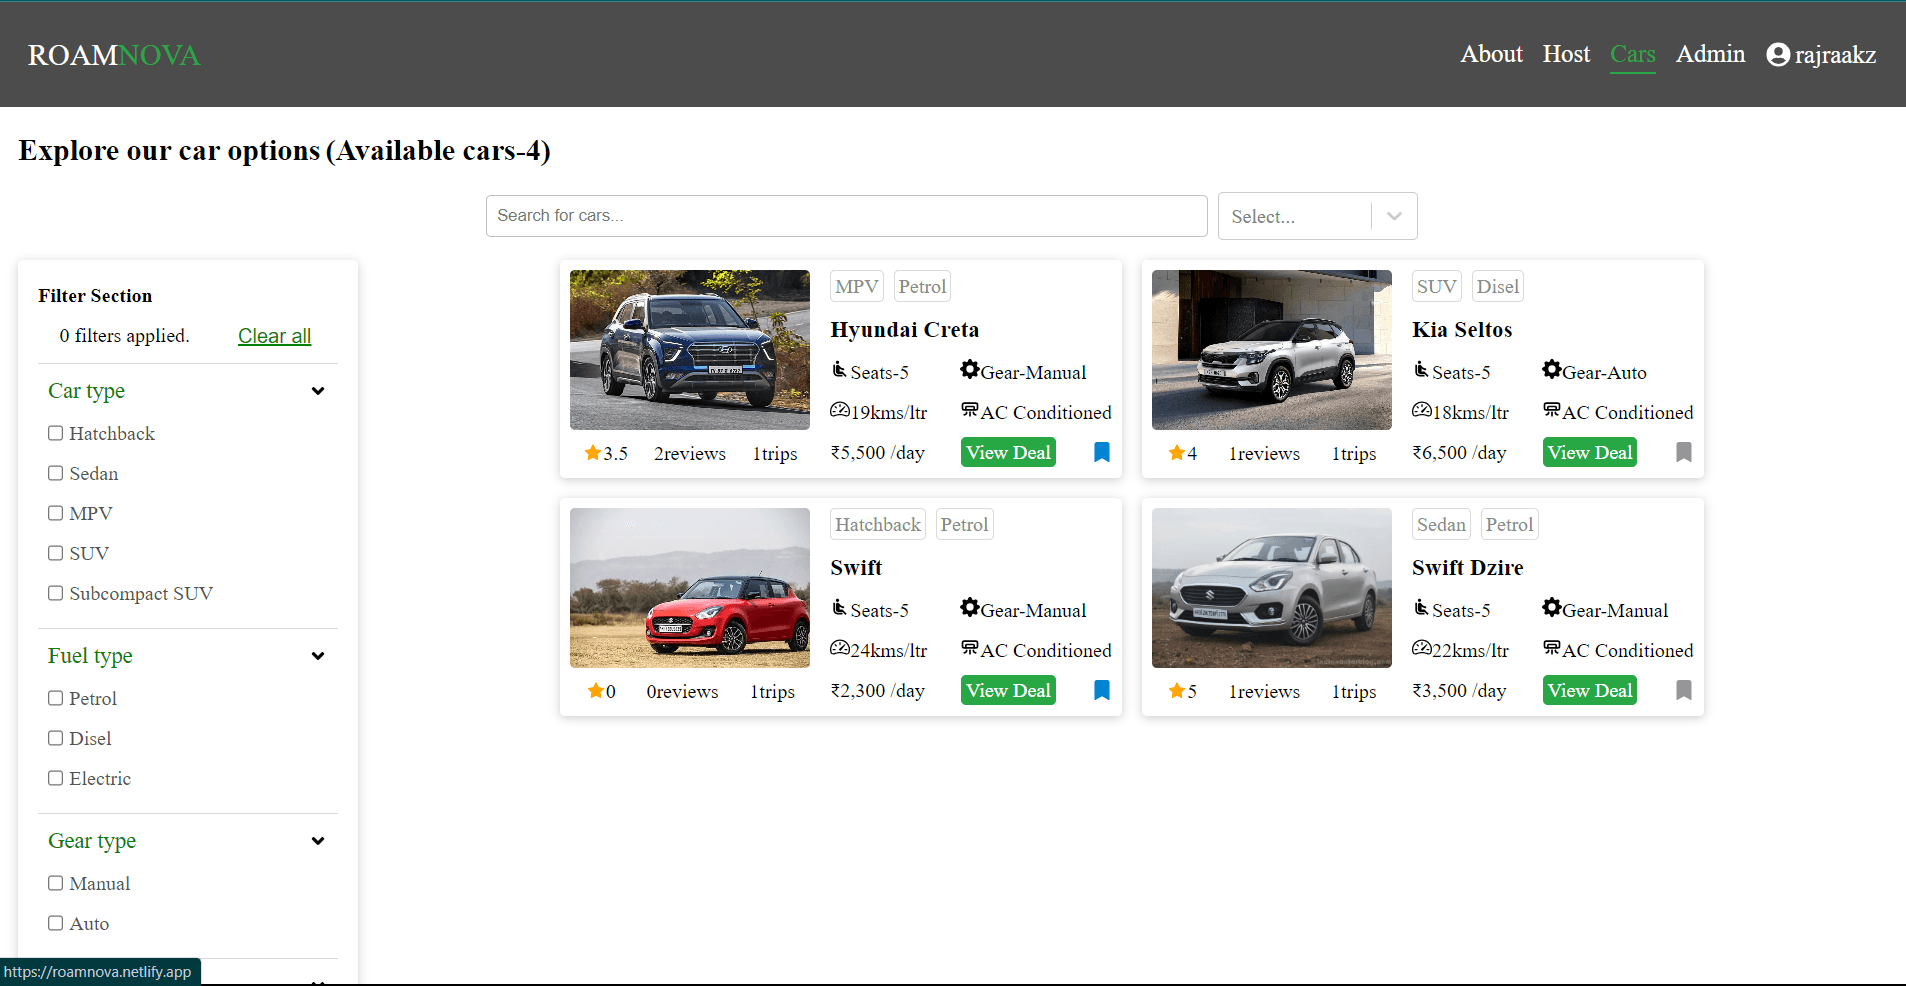The height and width of the screenshot is (986, 1906).
Task: Click the user profile icon beside rajraakz
Action: click(1778, 54)
